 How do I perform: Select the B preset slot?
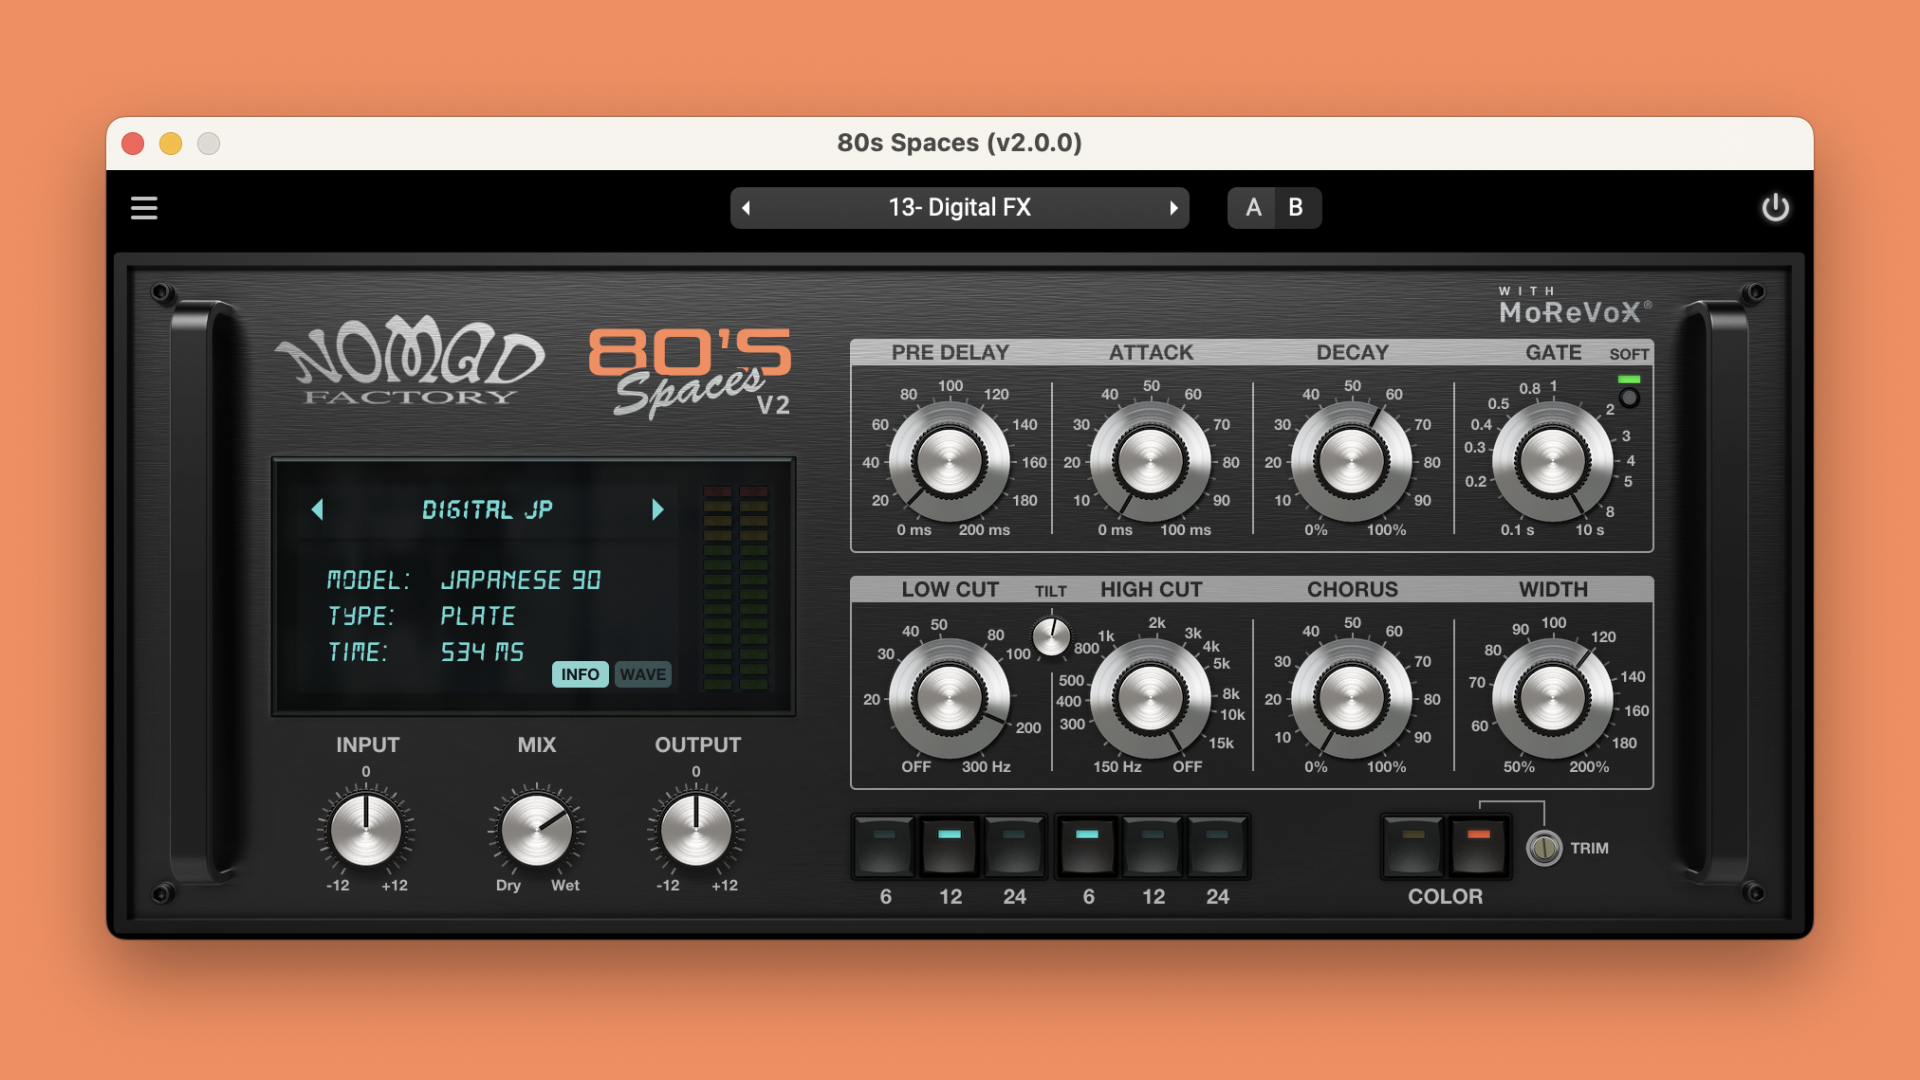1296,208
